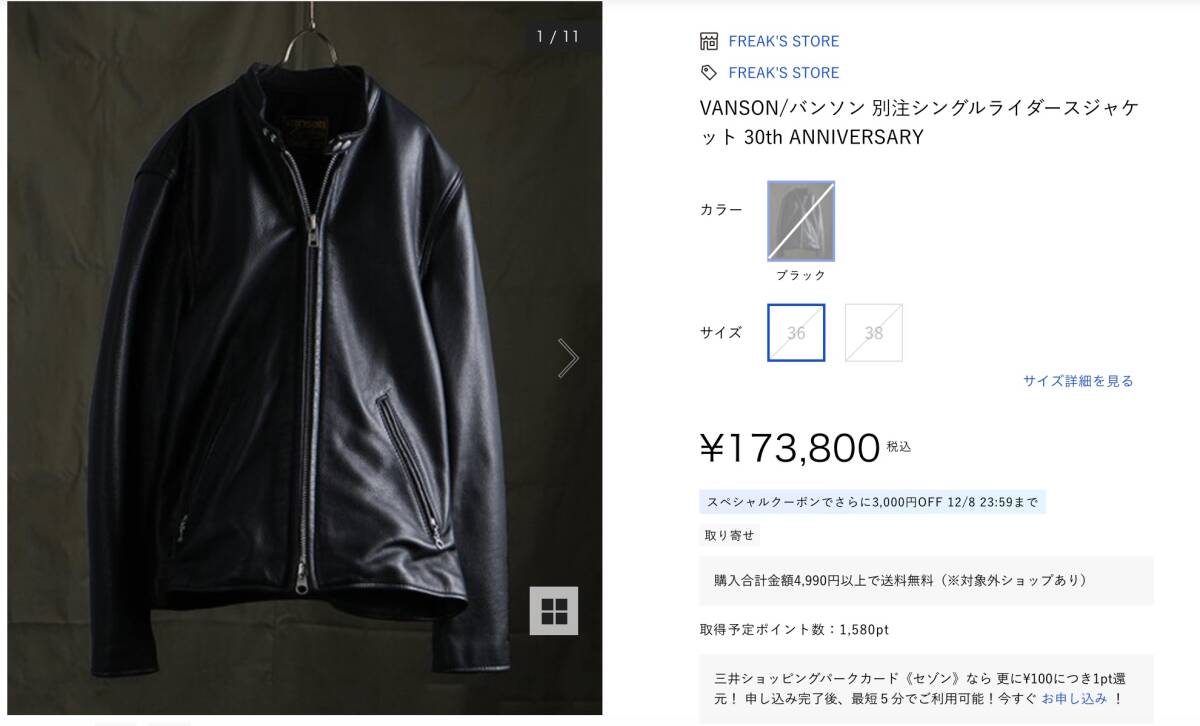Select the ブラック color swatch
Viewport: 1200px width, 726px height.
click(x=799, y=221)
